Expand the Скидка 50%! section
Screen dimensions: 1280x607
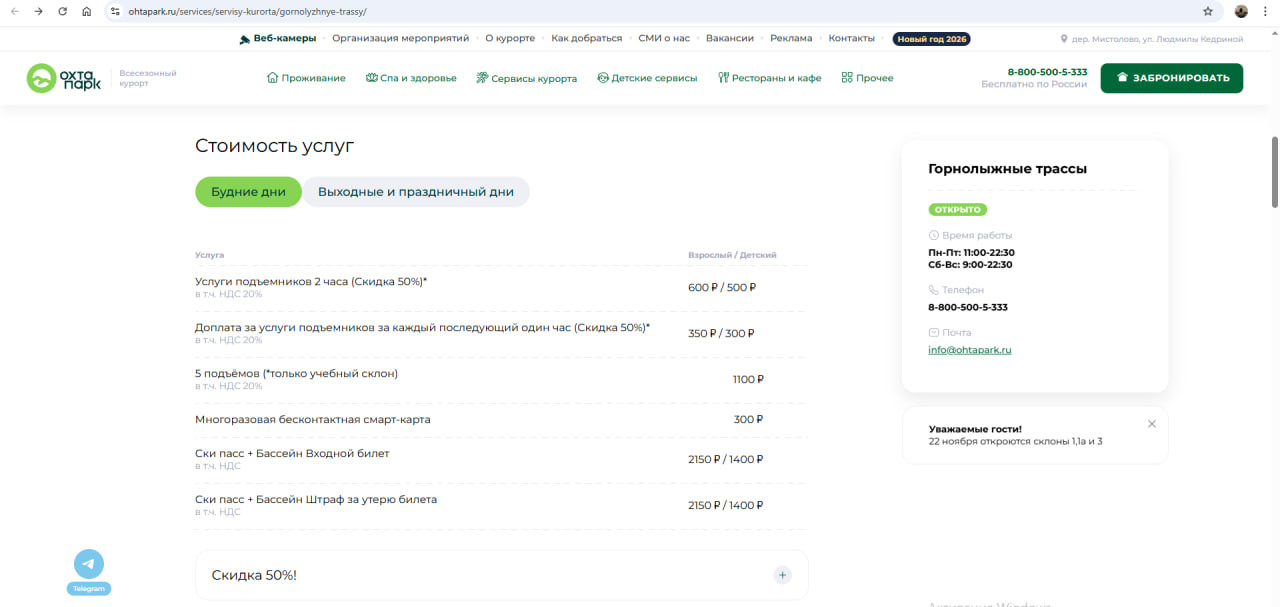[782, 575]
